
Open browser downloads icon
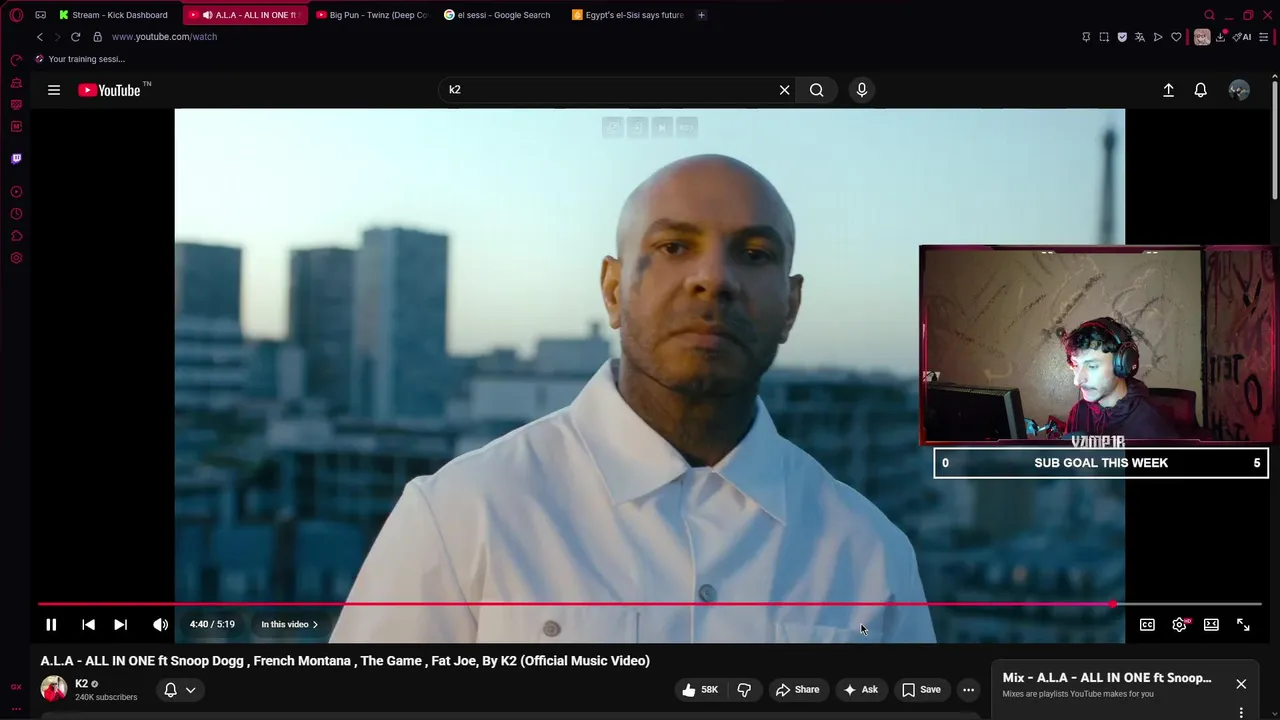1221,37
